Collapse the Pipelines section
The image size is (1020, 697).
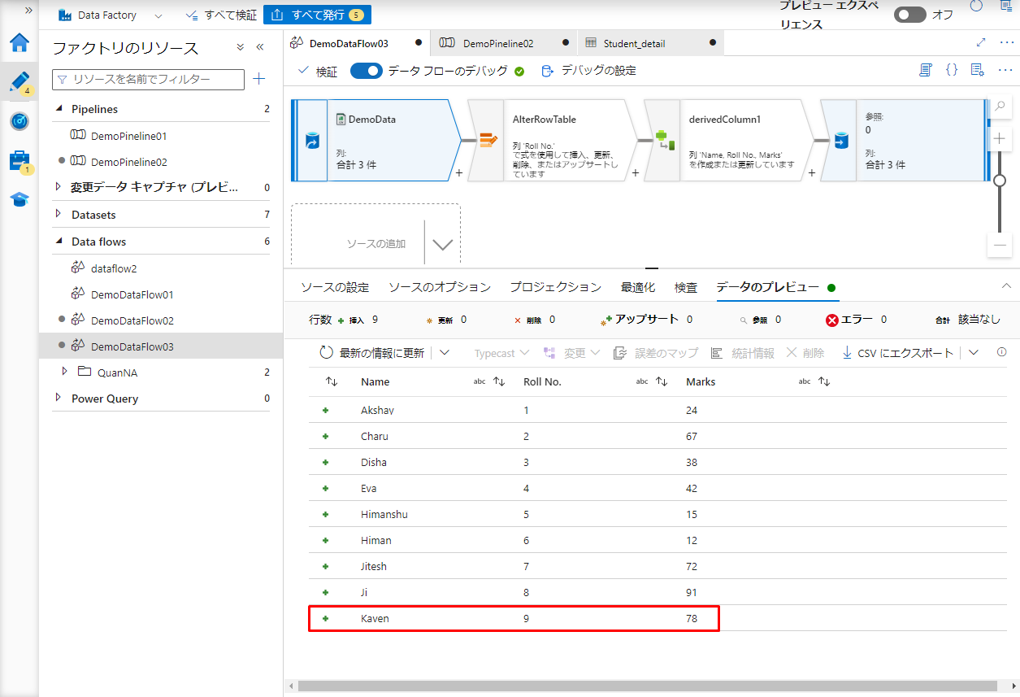pyautogui.click(x=58, y=109)
